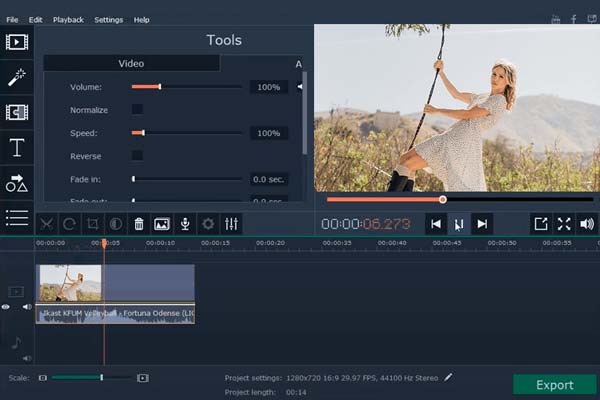Open the Settings menu
Screen dimensions: 600x400
click(109, 20)
